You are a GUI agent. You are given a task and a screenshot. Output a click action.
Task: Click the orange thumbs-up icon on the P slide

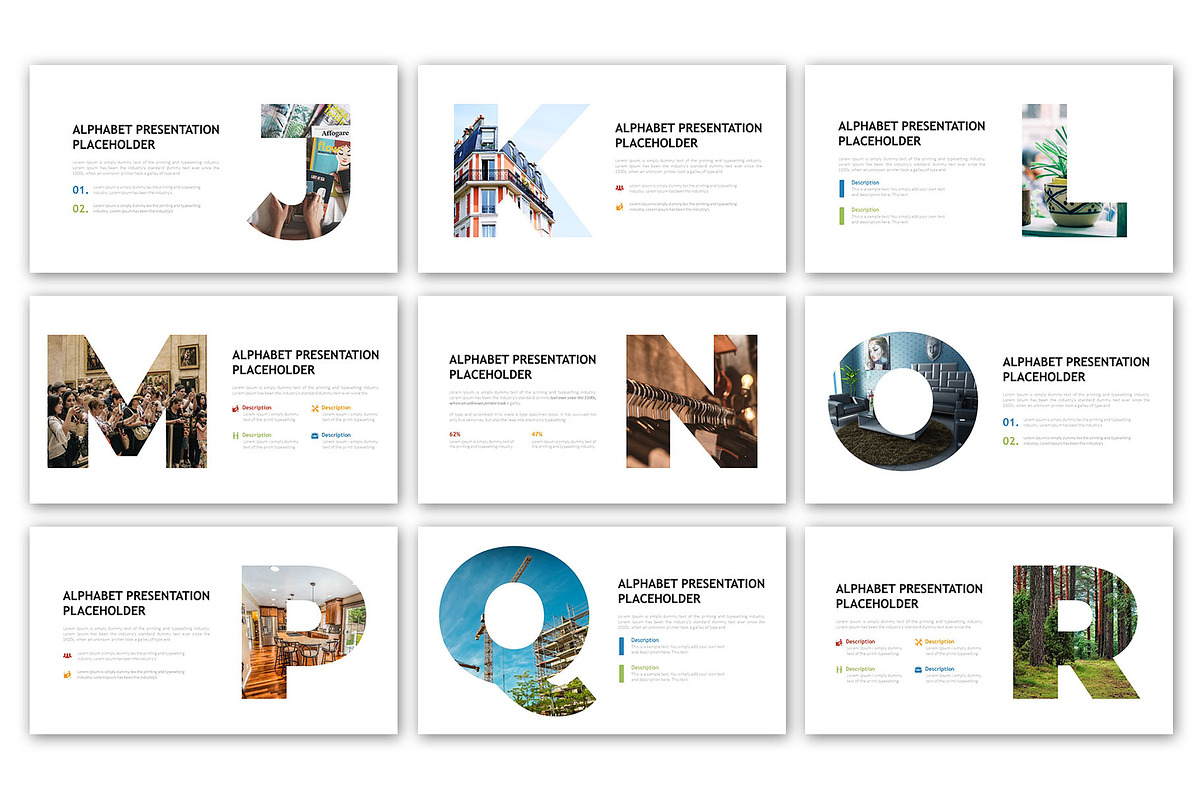(x=67, y=674)
